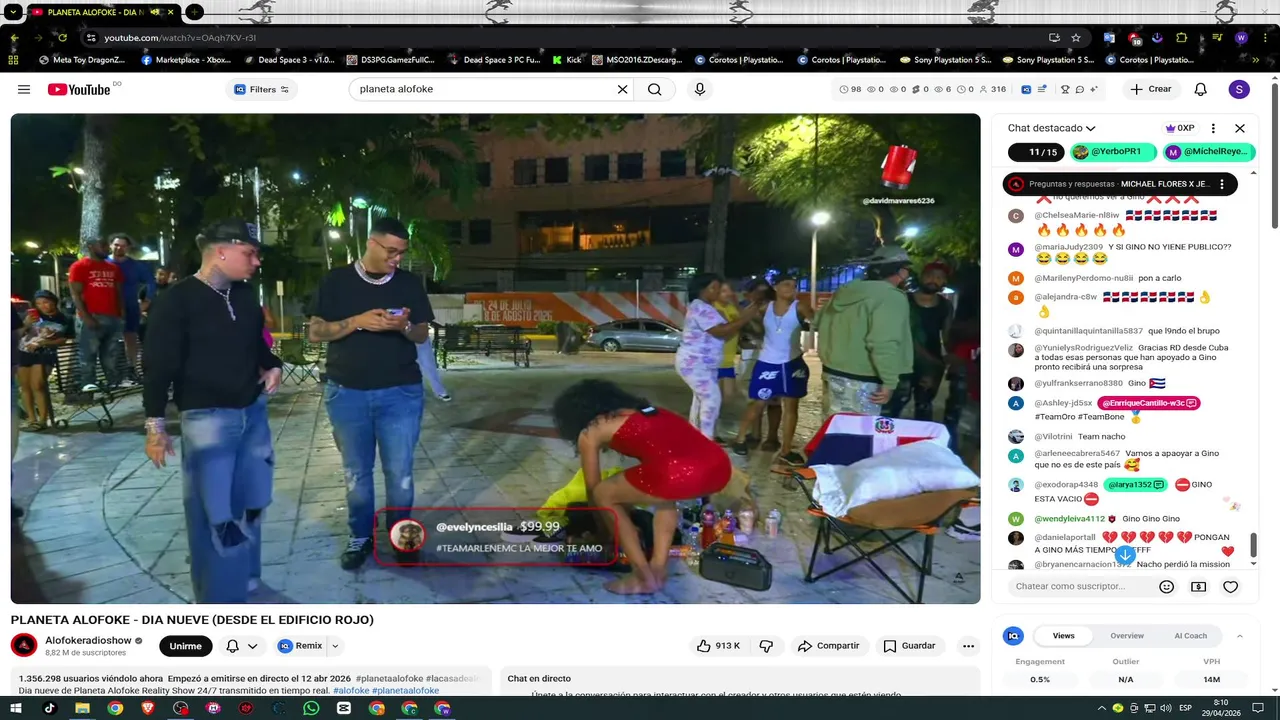Send a Super Chat with the dollar icon
Screen dimensions: 1280x720
pos(1198,587)
